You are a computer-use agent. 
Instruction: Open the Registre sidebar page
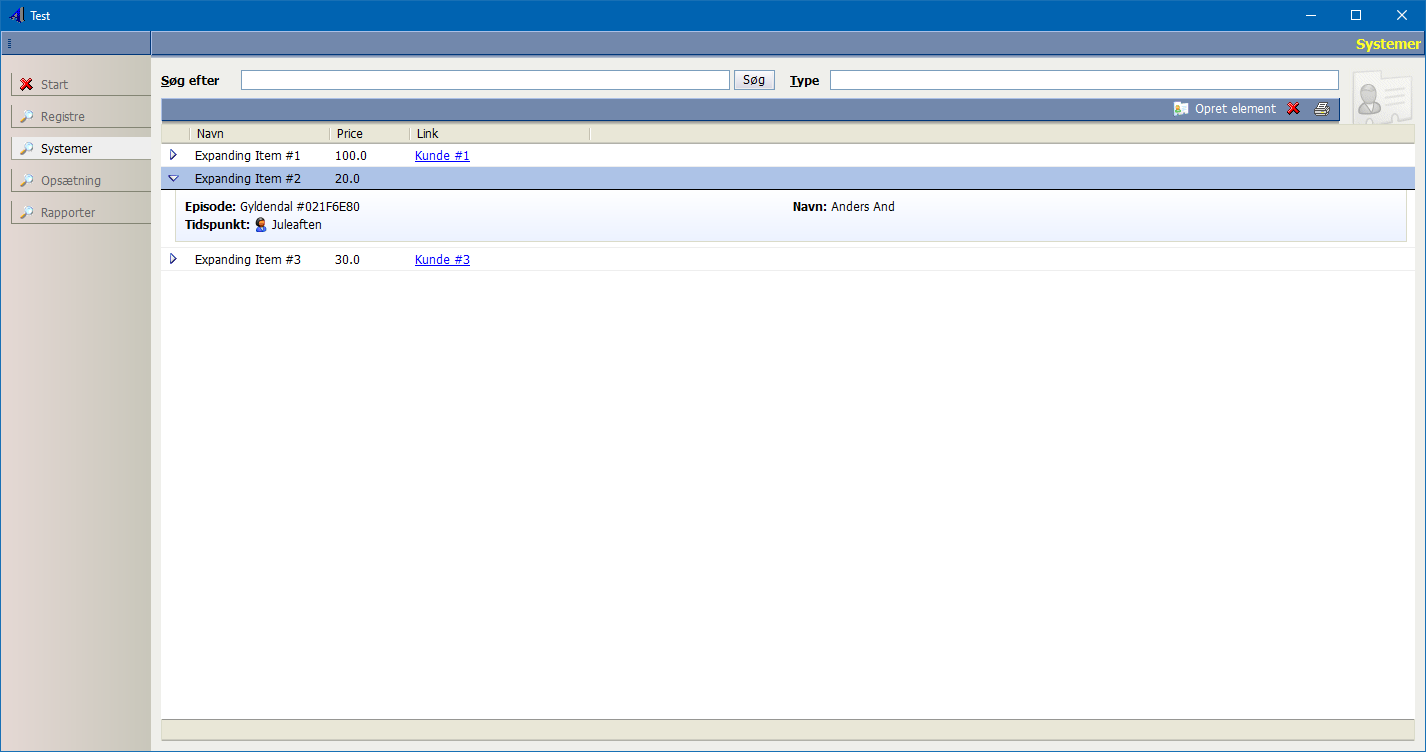81,116
